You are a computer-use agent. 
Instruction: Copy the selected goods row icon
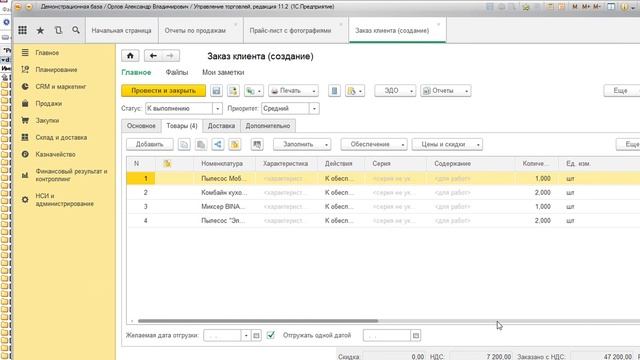[184, 144]
